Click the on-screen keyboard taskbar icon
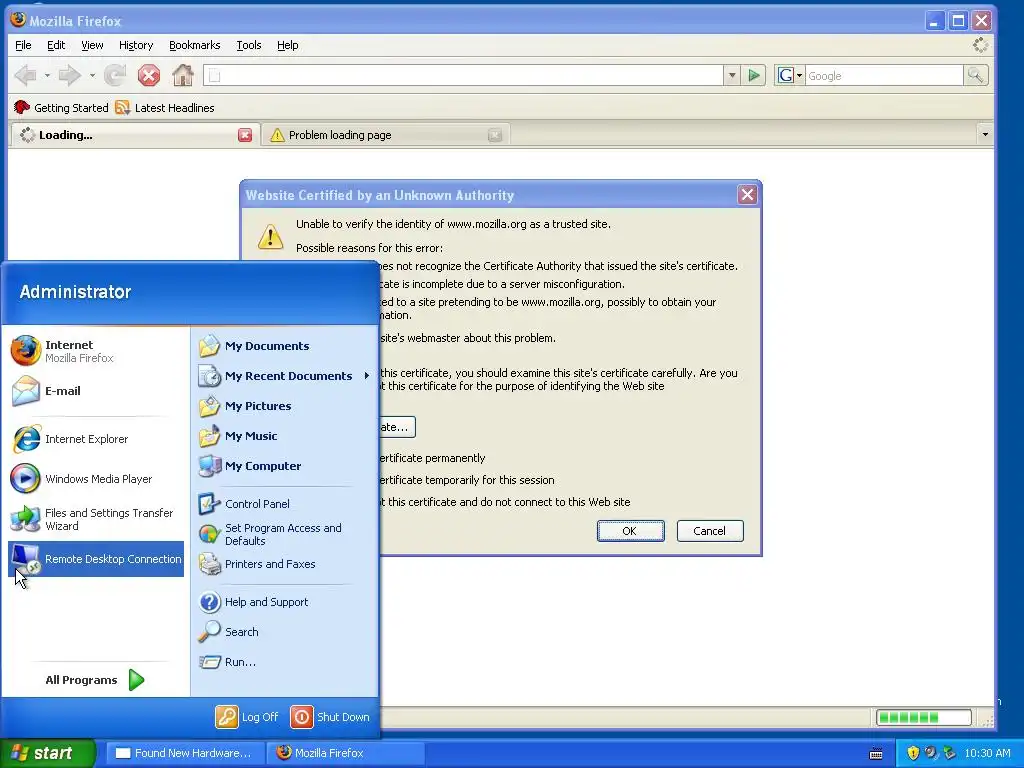1024x768 pixels. point(876,754)
